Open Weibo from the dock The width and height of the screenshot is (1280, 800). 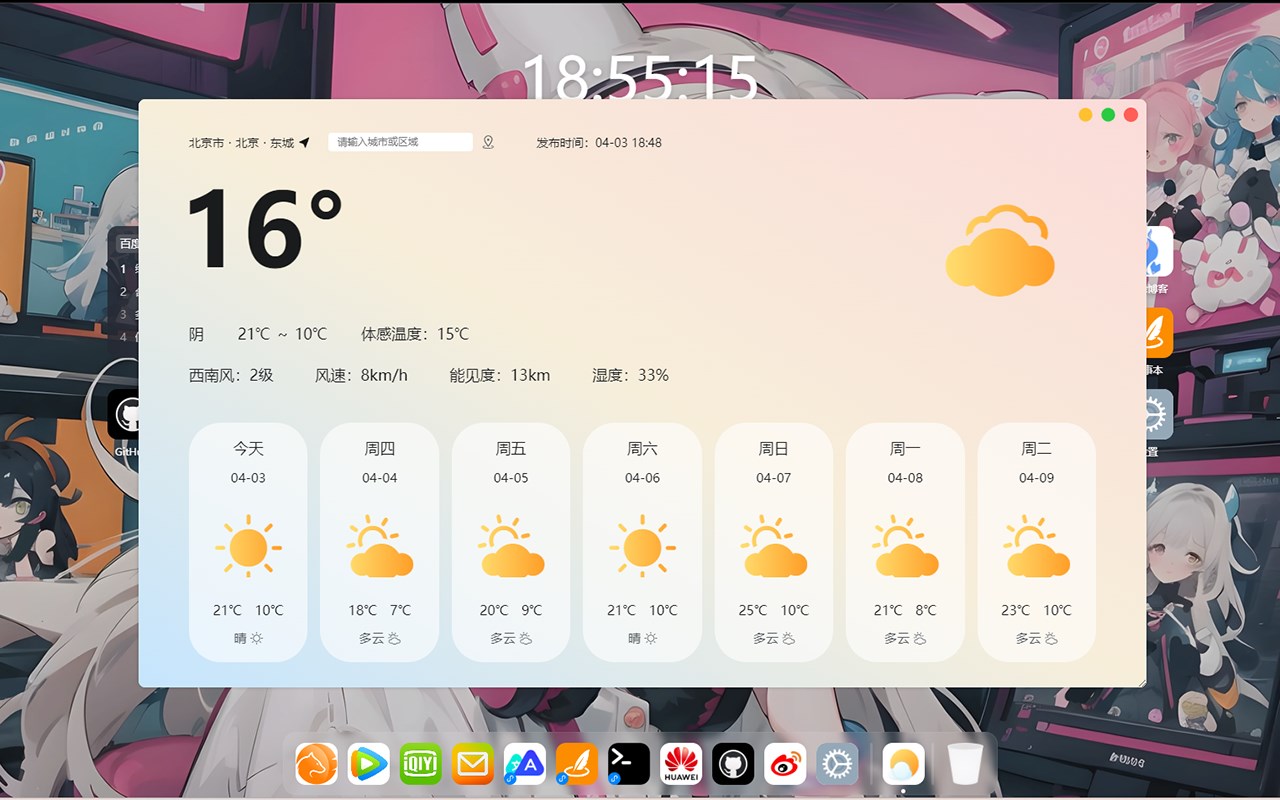[x=785, y=764]
